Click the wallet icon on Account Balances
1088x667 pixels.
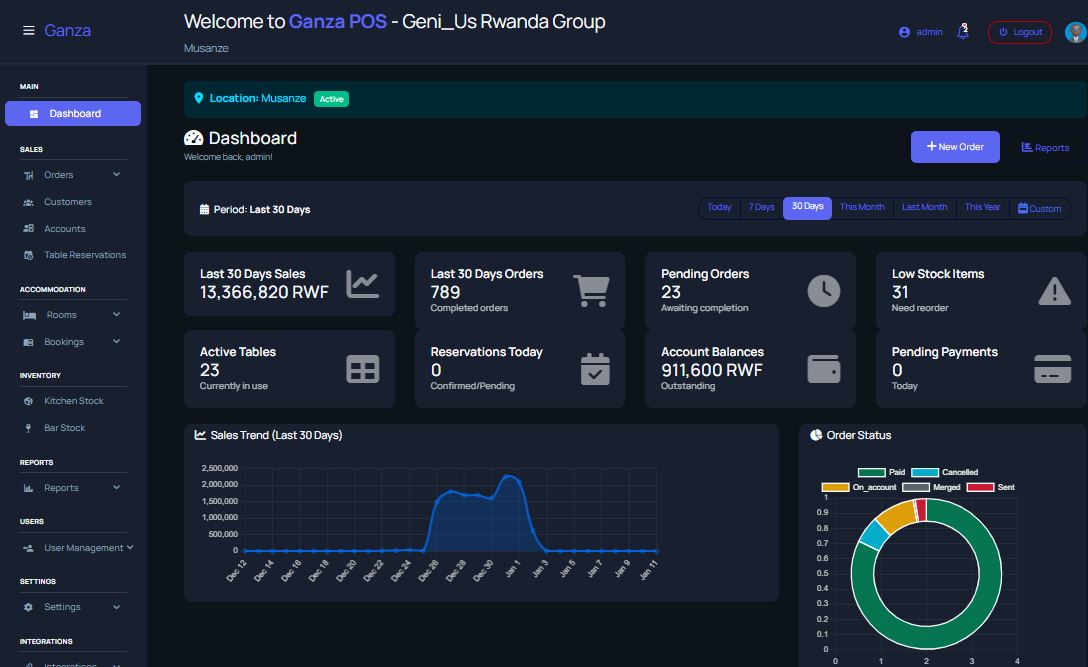point(823,369)
